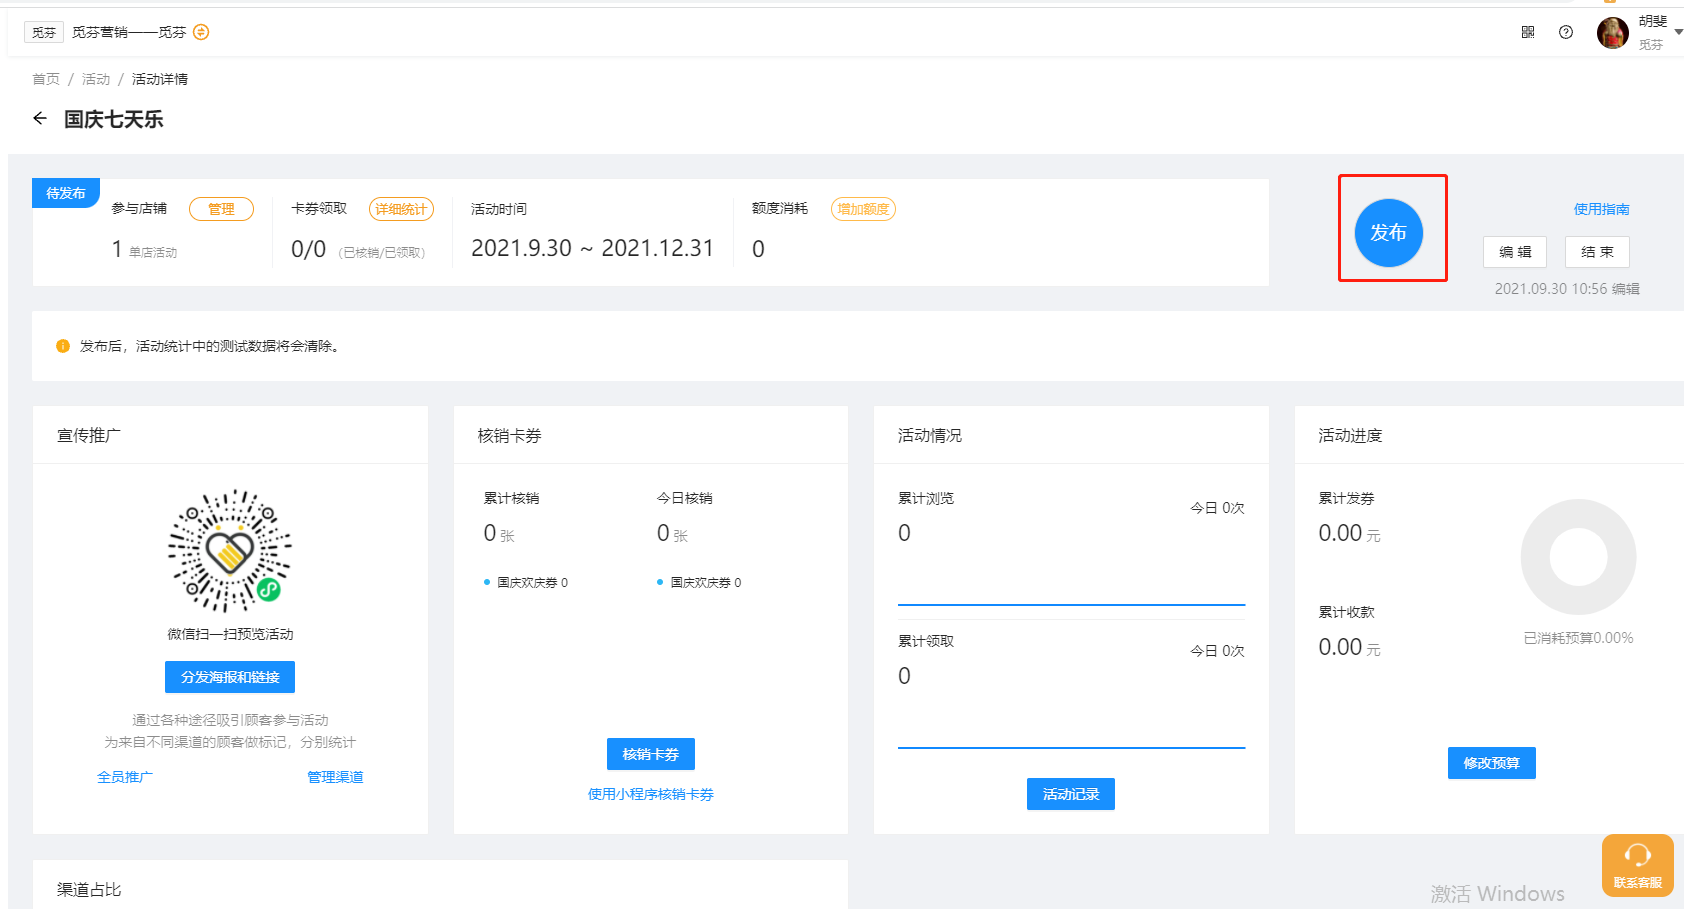Click the user avatar picture

[1612, 33]
